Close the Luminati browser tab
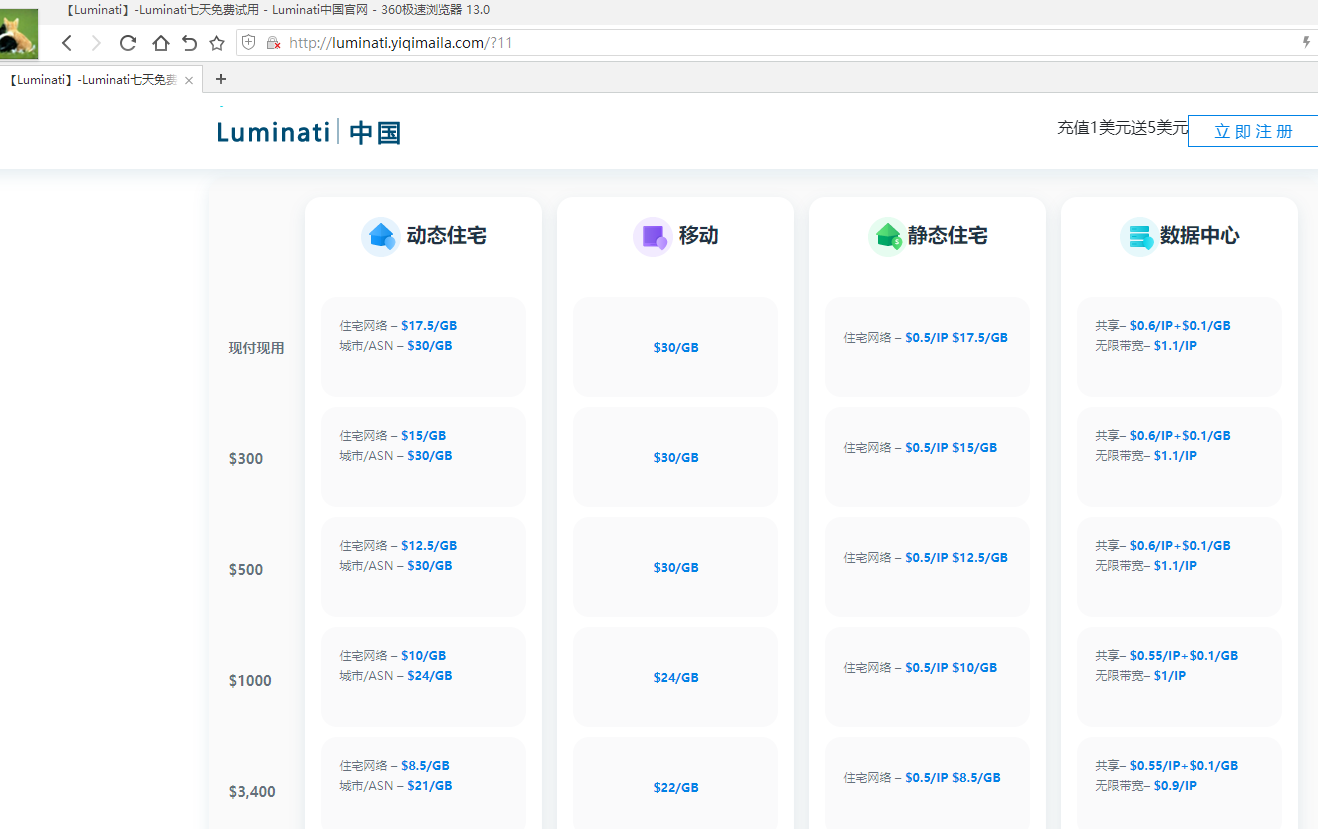 coord(189,80)
